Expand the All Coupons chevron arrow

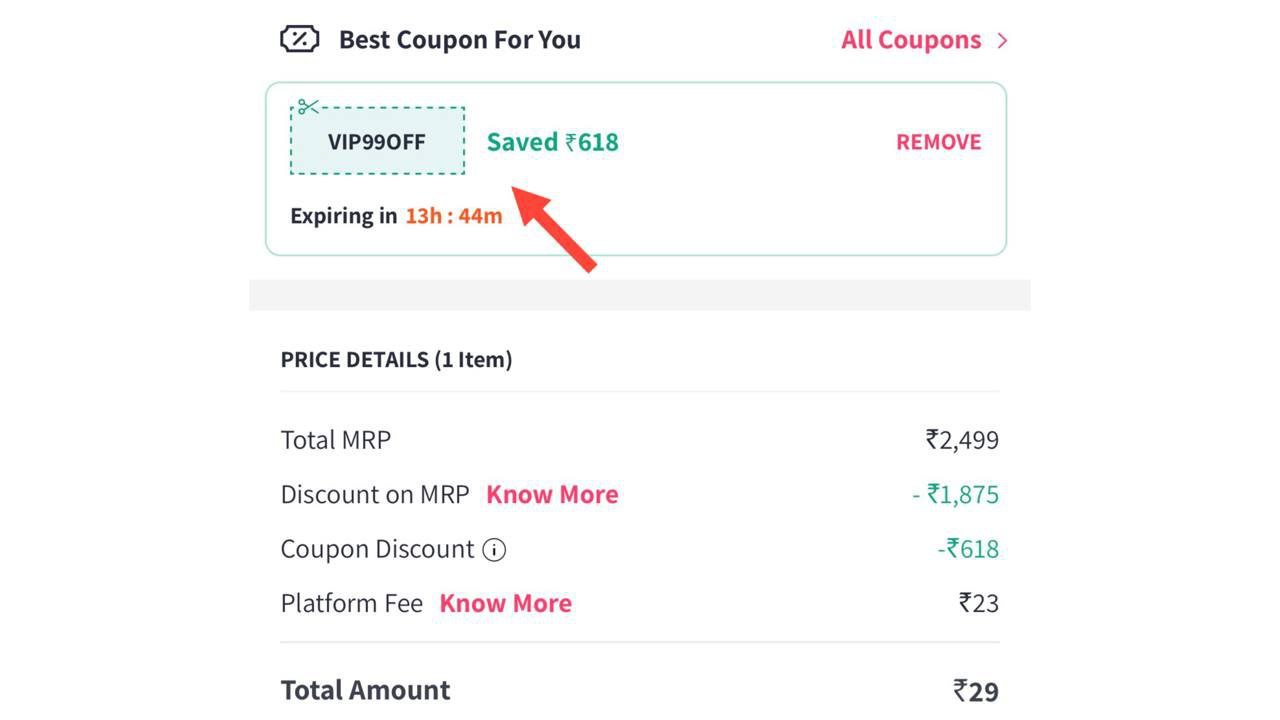point(1002,41)
